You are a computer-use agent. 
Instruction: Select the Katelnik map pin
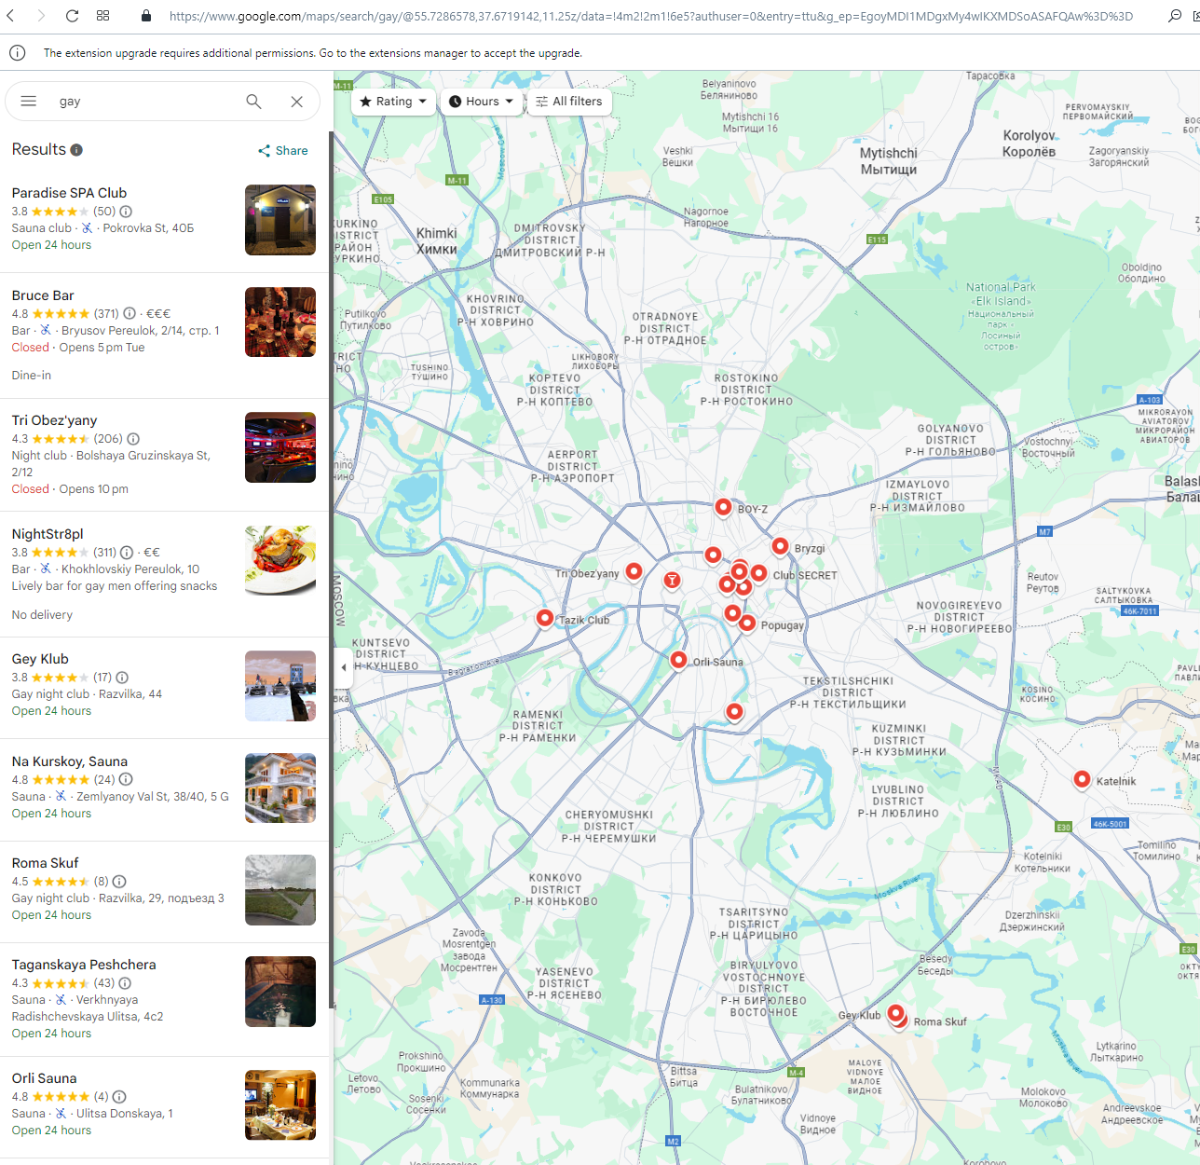tap(1082, 780)
